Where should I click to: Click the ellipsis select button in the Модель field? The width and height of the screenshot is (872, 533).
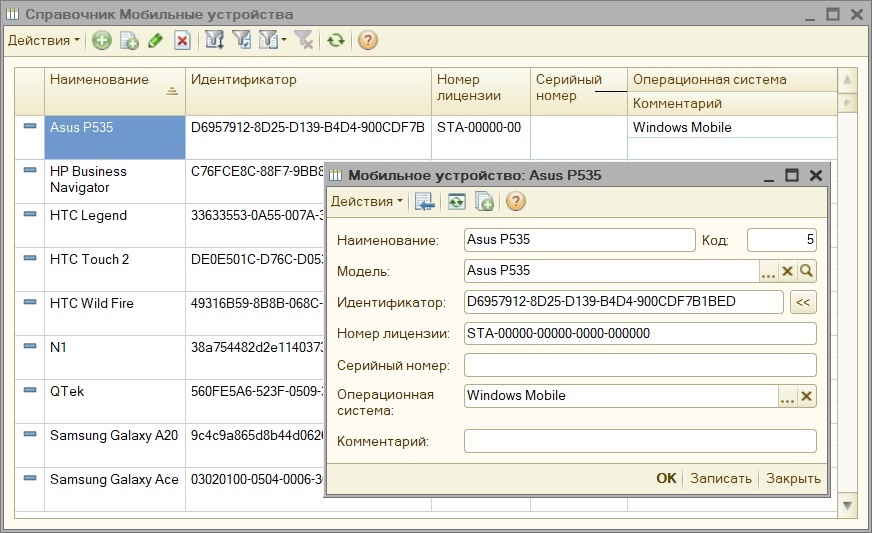(x=769, y=272)
